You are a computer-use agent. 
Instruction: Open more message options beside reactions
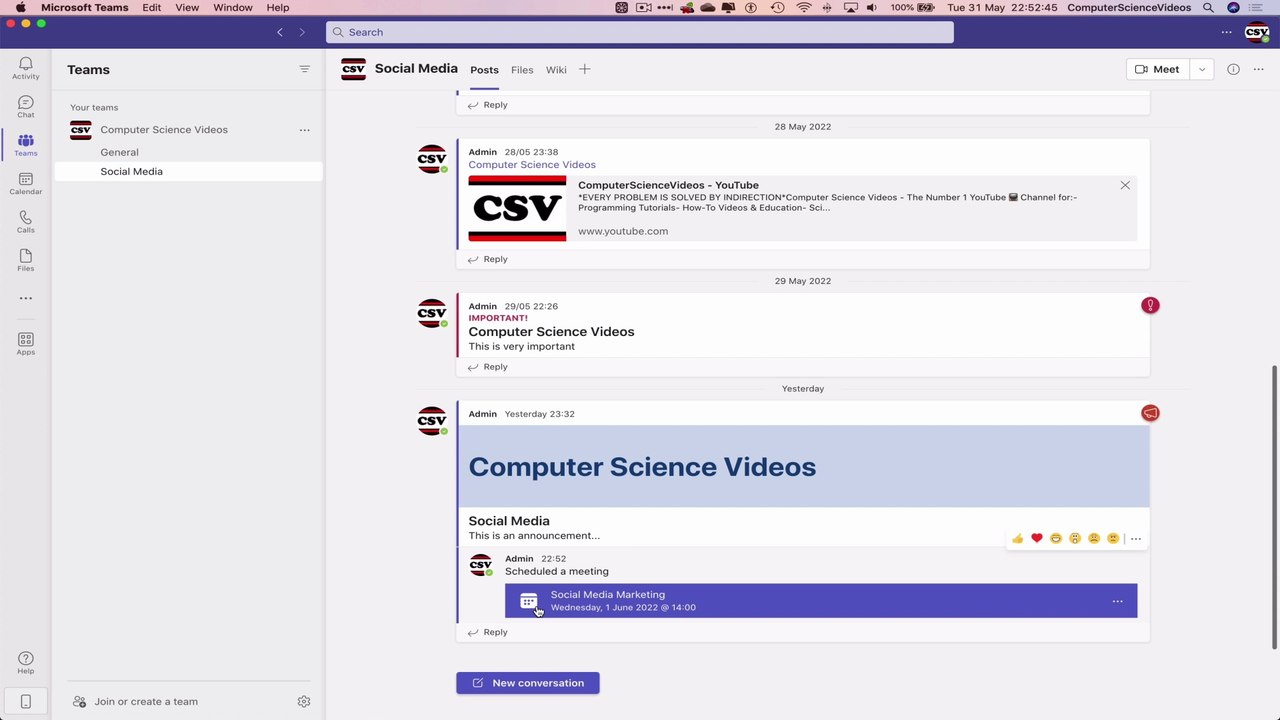click(x=1136, y=539)
